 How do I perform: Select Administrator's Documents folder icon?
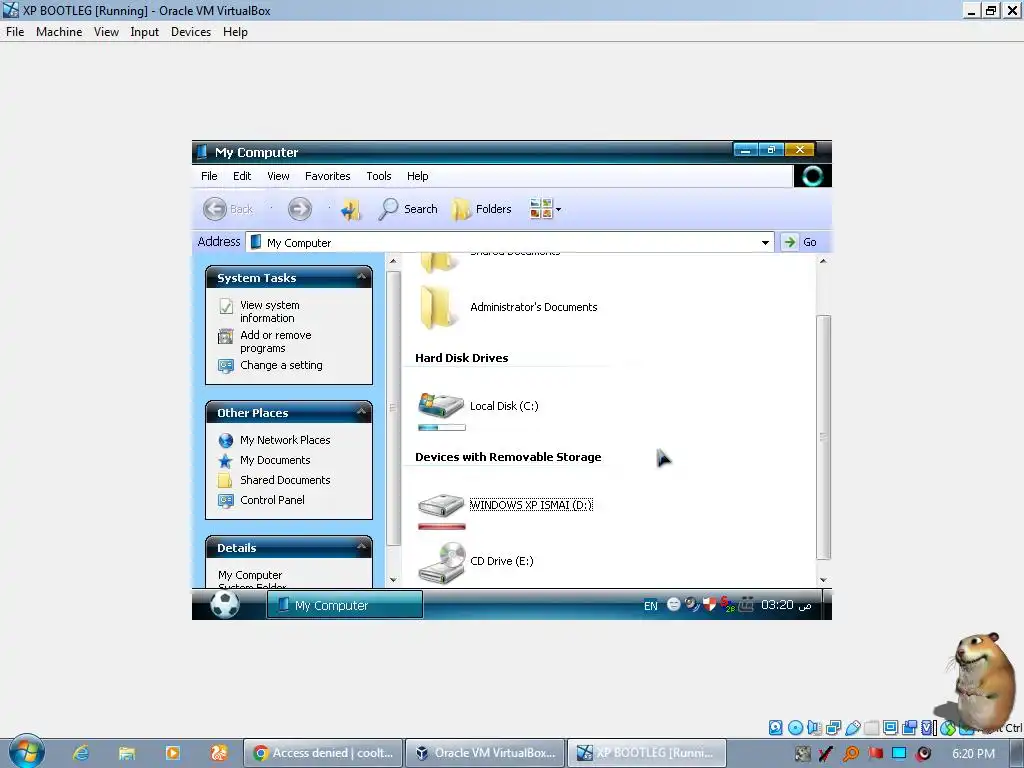tap(438, 307)
